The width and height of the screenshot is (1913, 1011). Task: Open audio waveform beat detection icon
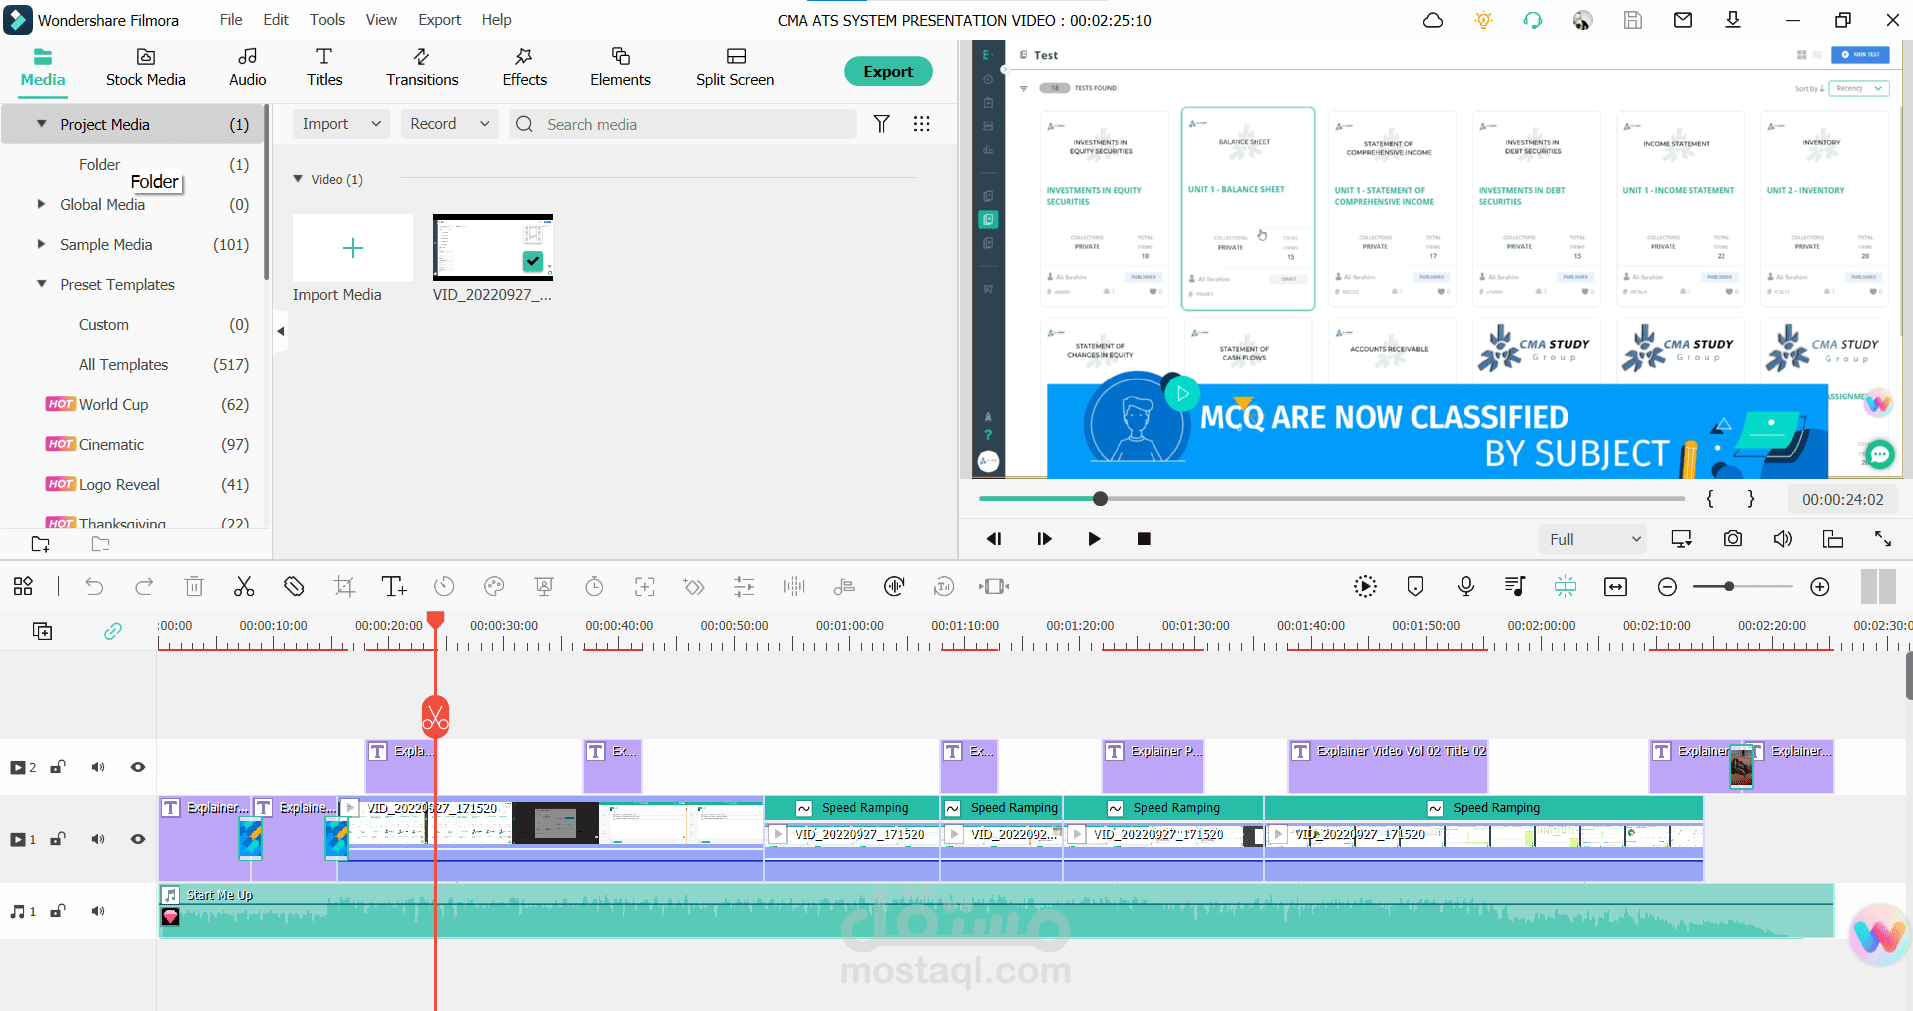[x=794, y=587]
